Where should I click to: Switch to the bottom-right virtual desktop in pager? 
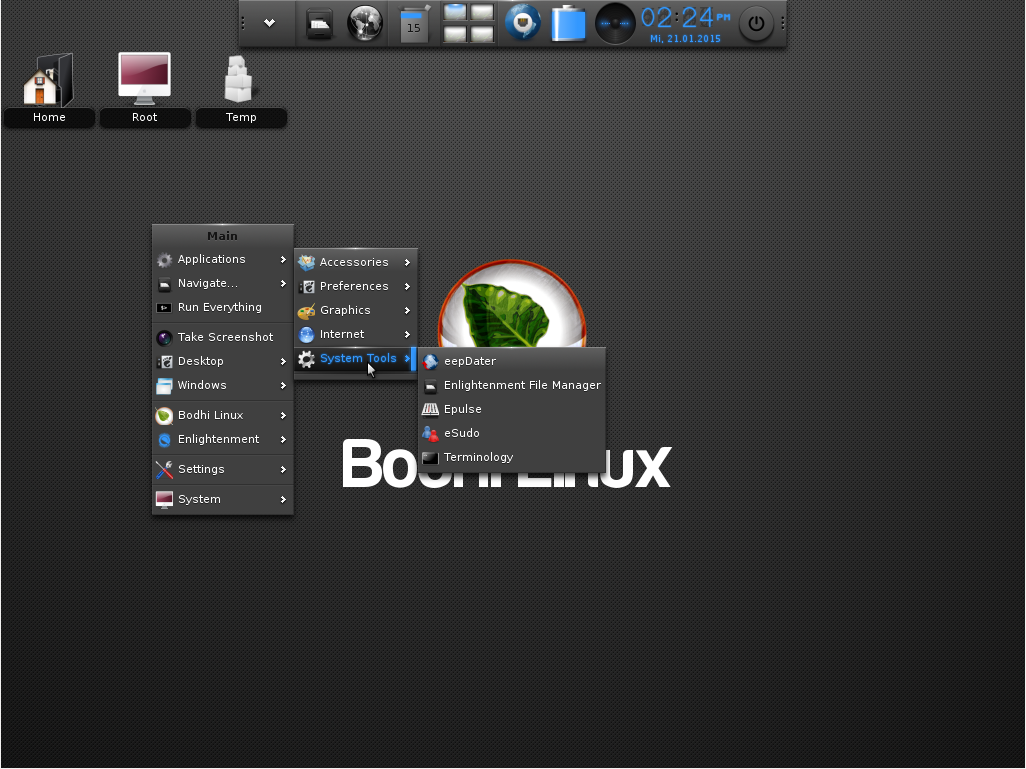(482, 33)
